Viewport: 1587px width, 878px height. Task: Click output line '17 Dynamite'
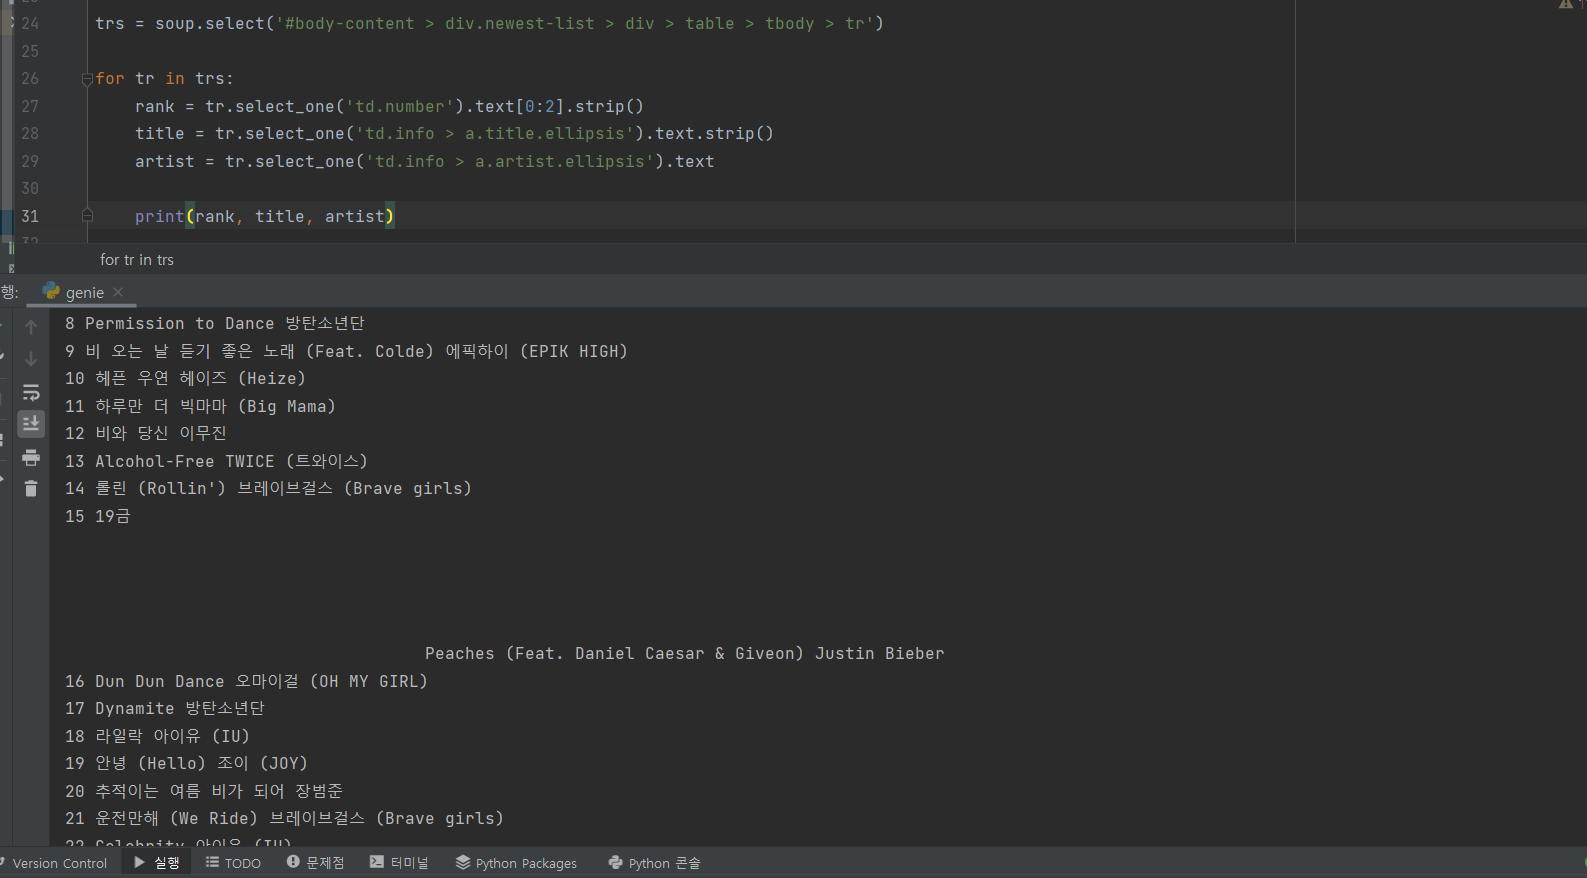point(165,708)
